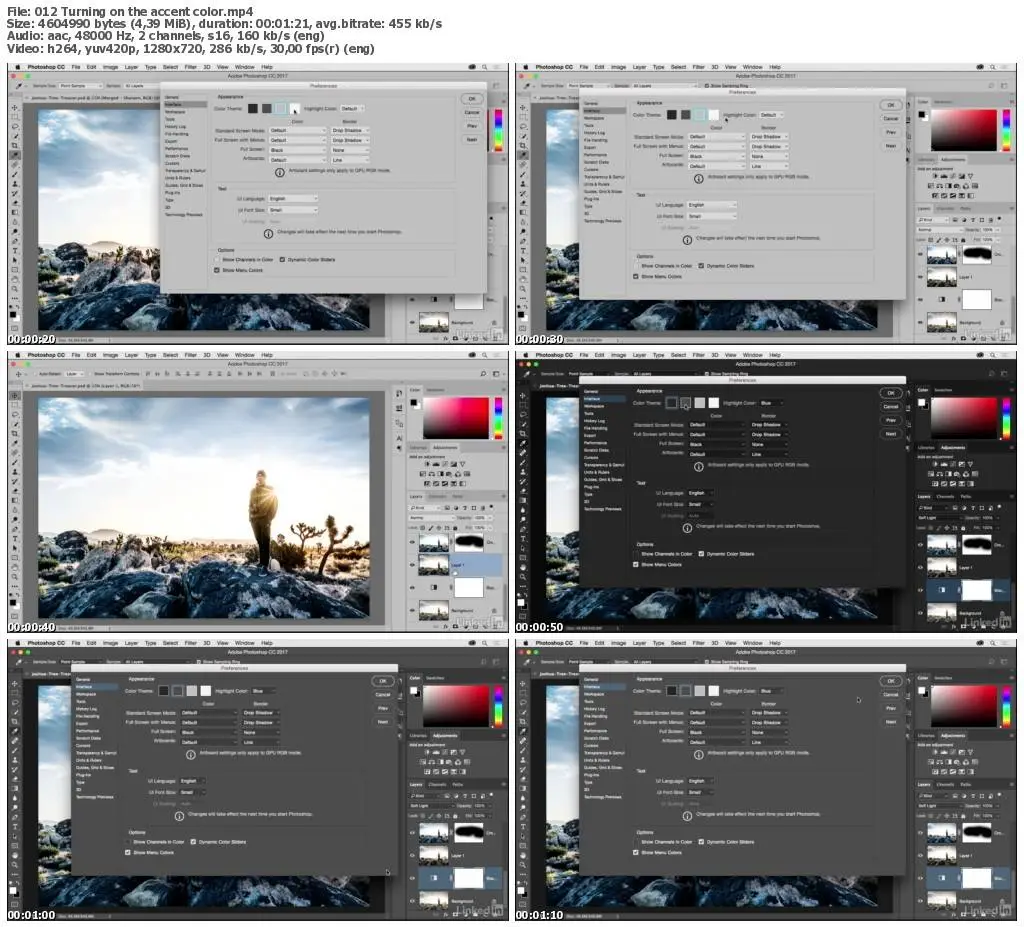This screenshot has height=927, width=1024.
Task: Click the color picker field in 00:00:40 Color panel
Action: pos(456,418)
